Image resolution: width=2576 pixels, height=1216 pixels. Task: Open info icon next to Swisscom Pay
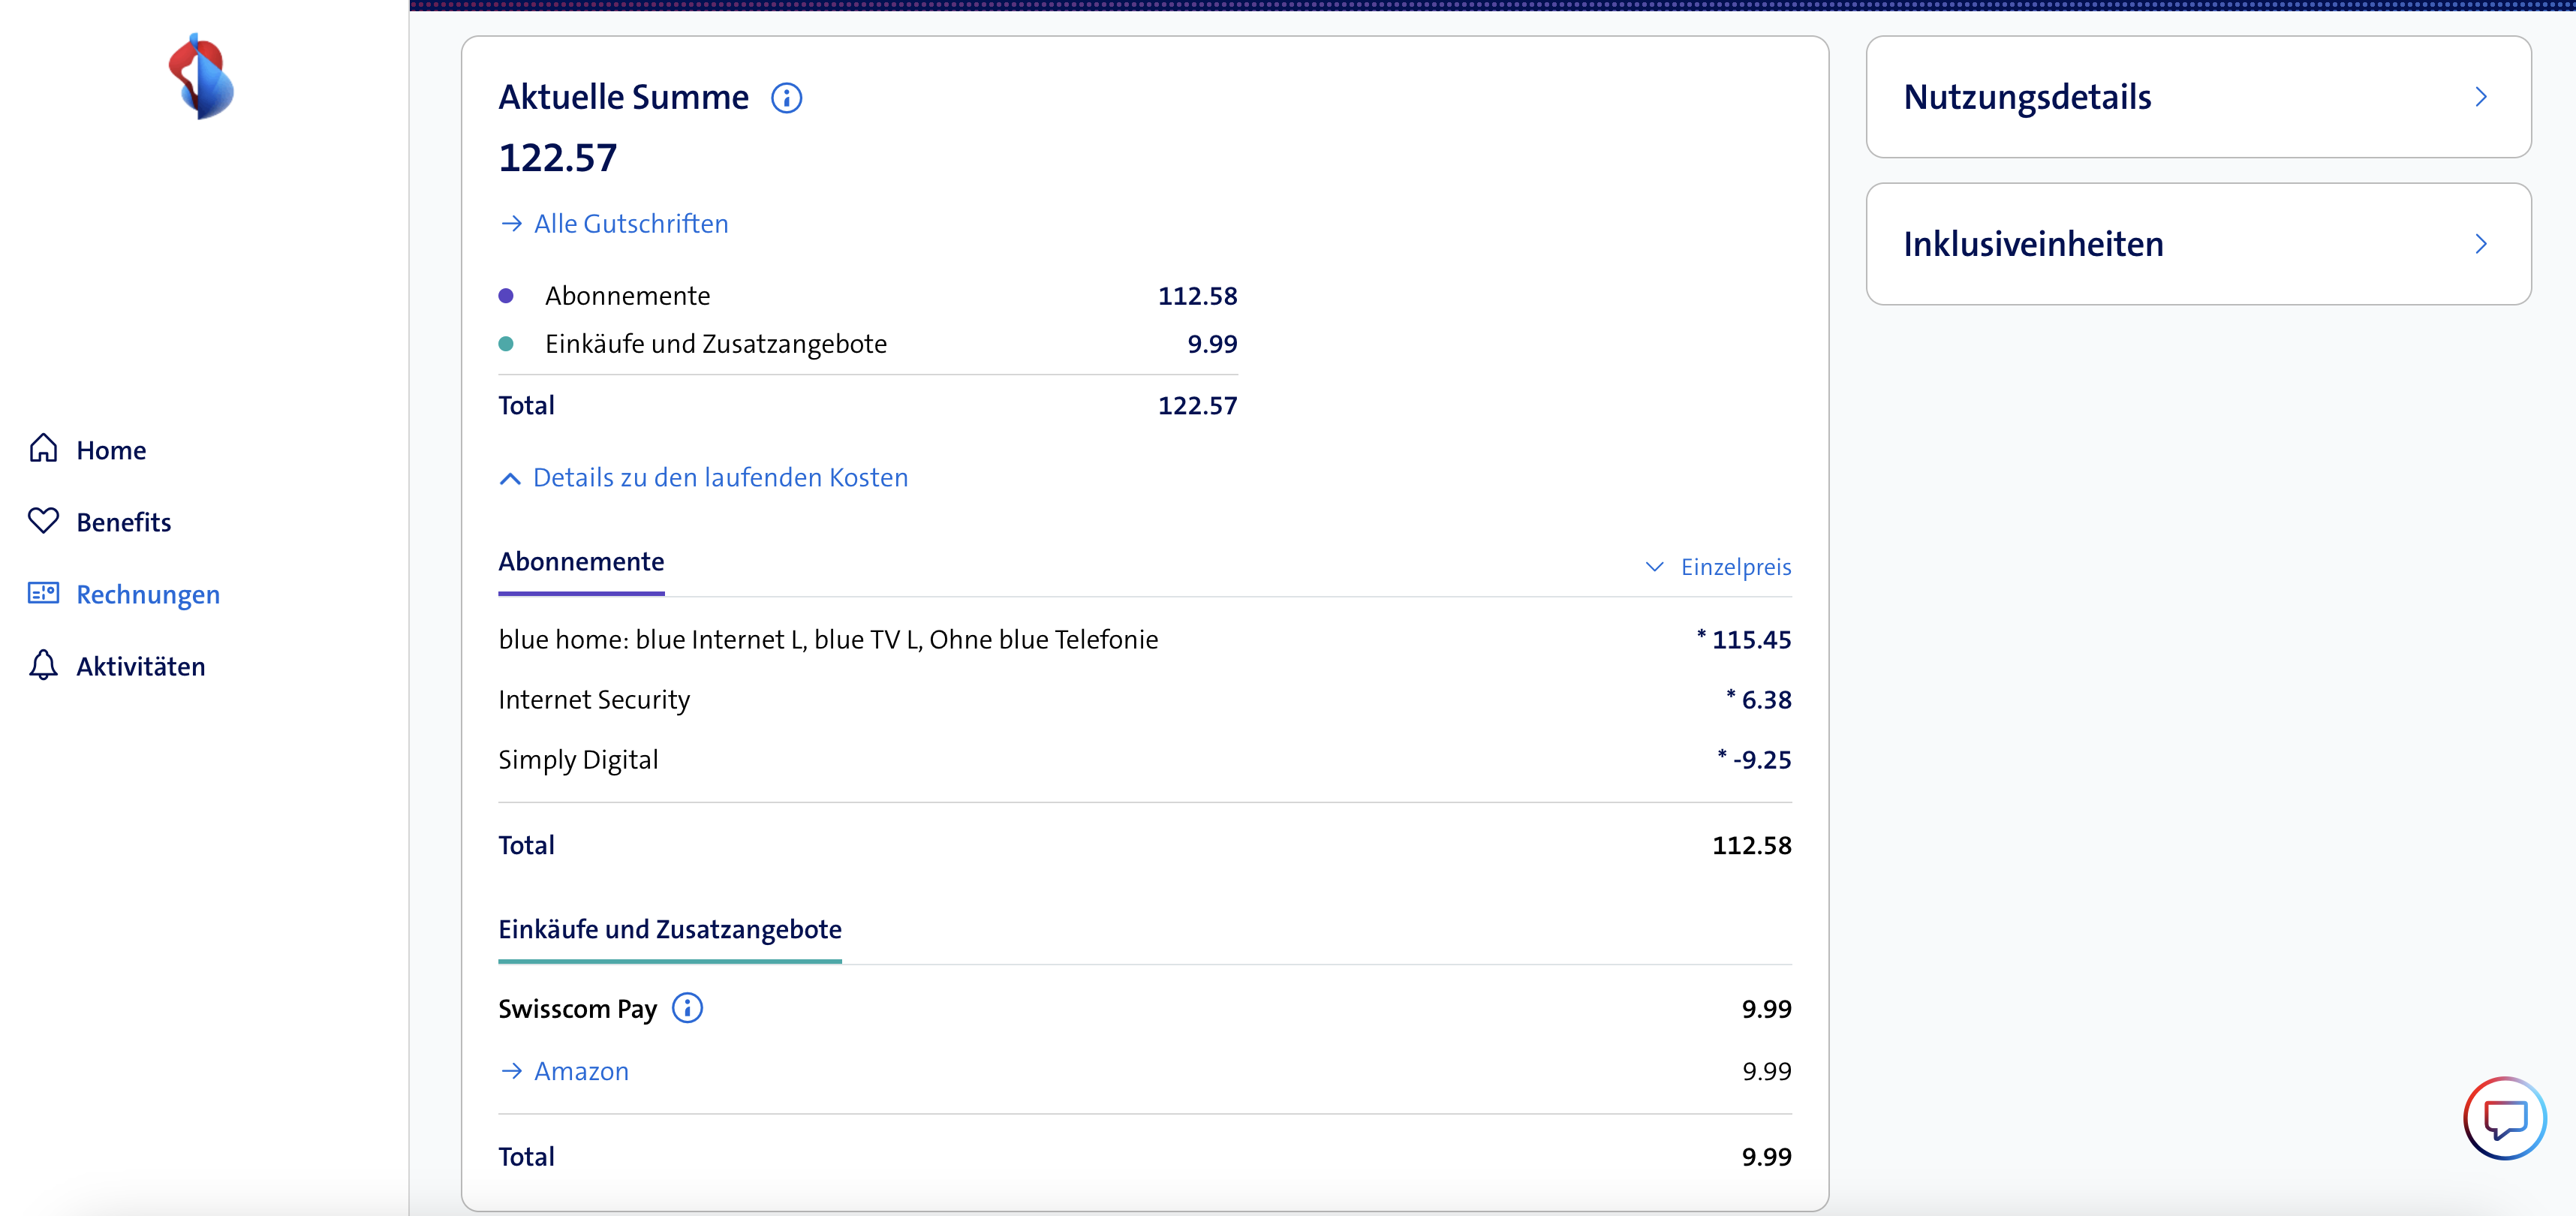tap(687, 1008)
